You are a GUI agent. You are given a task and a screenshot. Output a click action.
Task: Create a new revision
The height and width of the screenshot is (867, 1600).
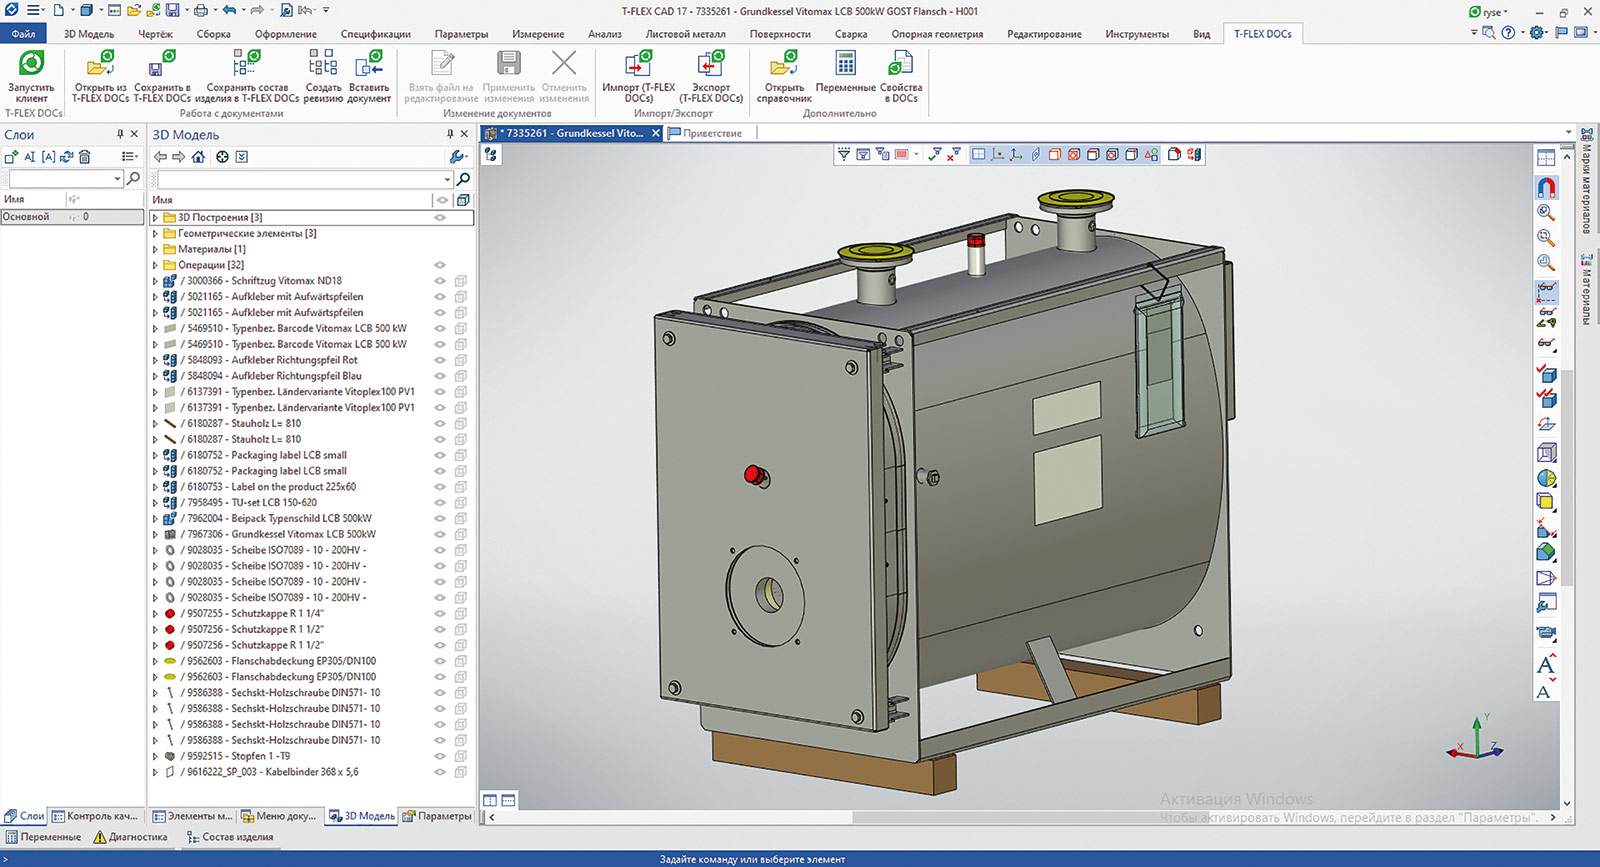click(x=323, y=77)
